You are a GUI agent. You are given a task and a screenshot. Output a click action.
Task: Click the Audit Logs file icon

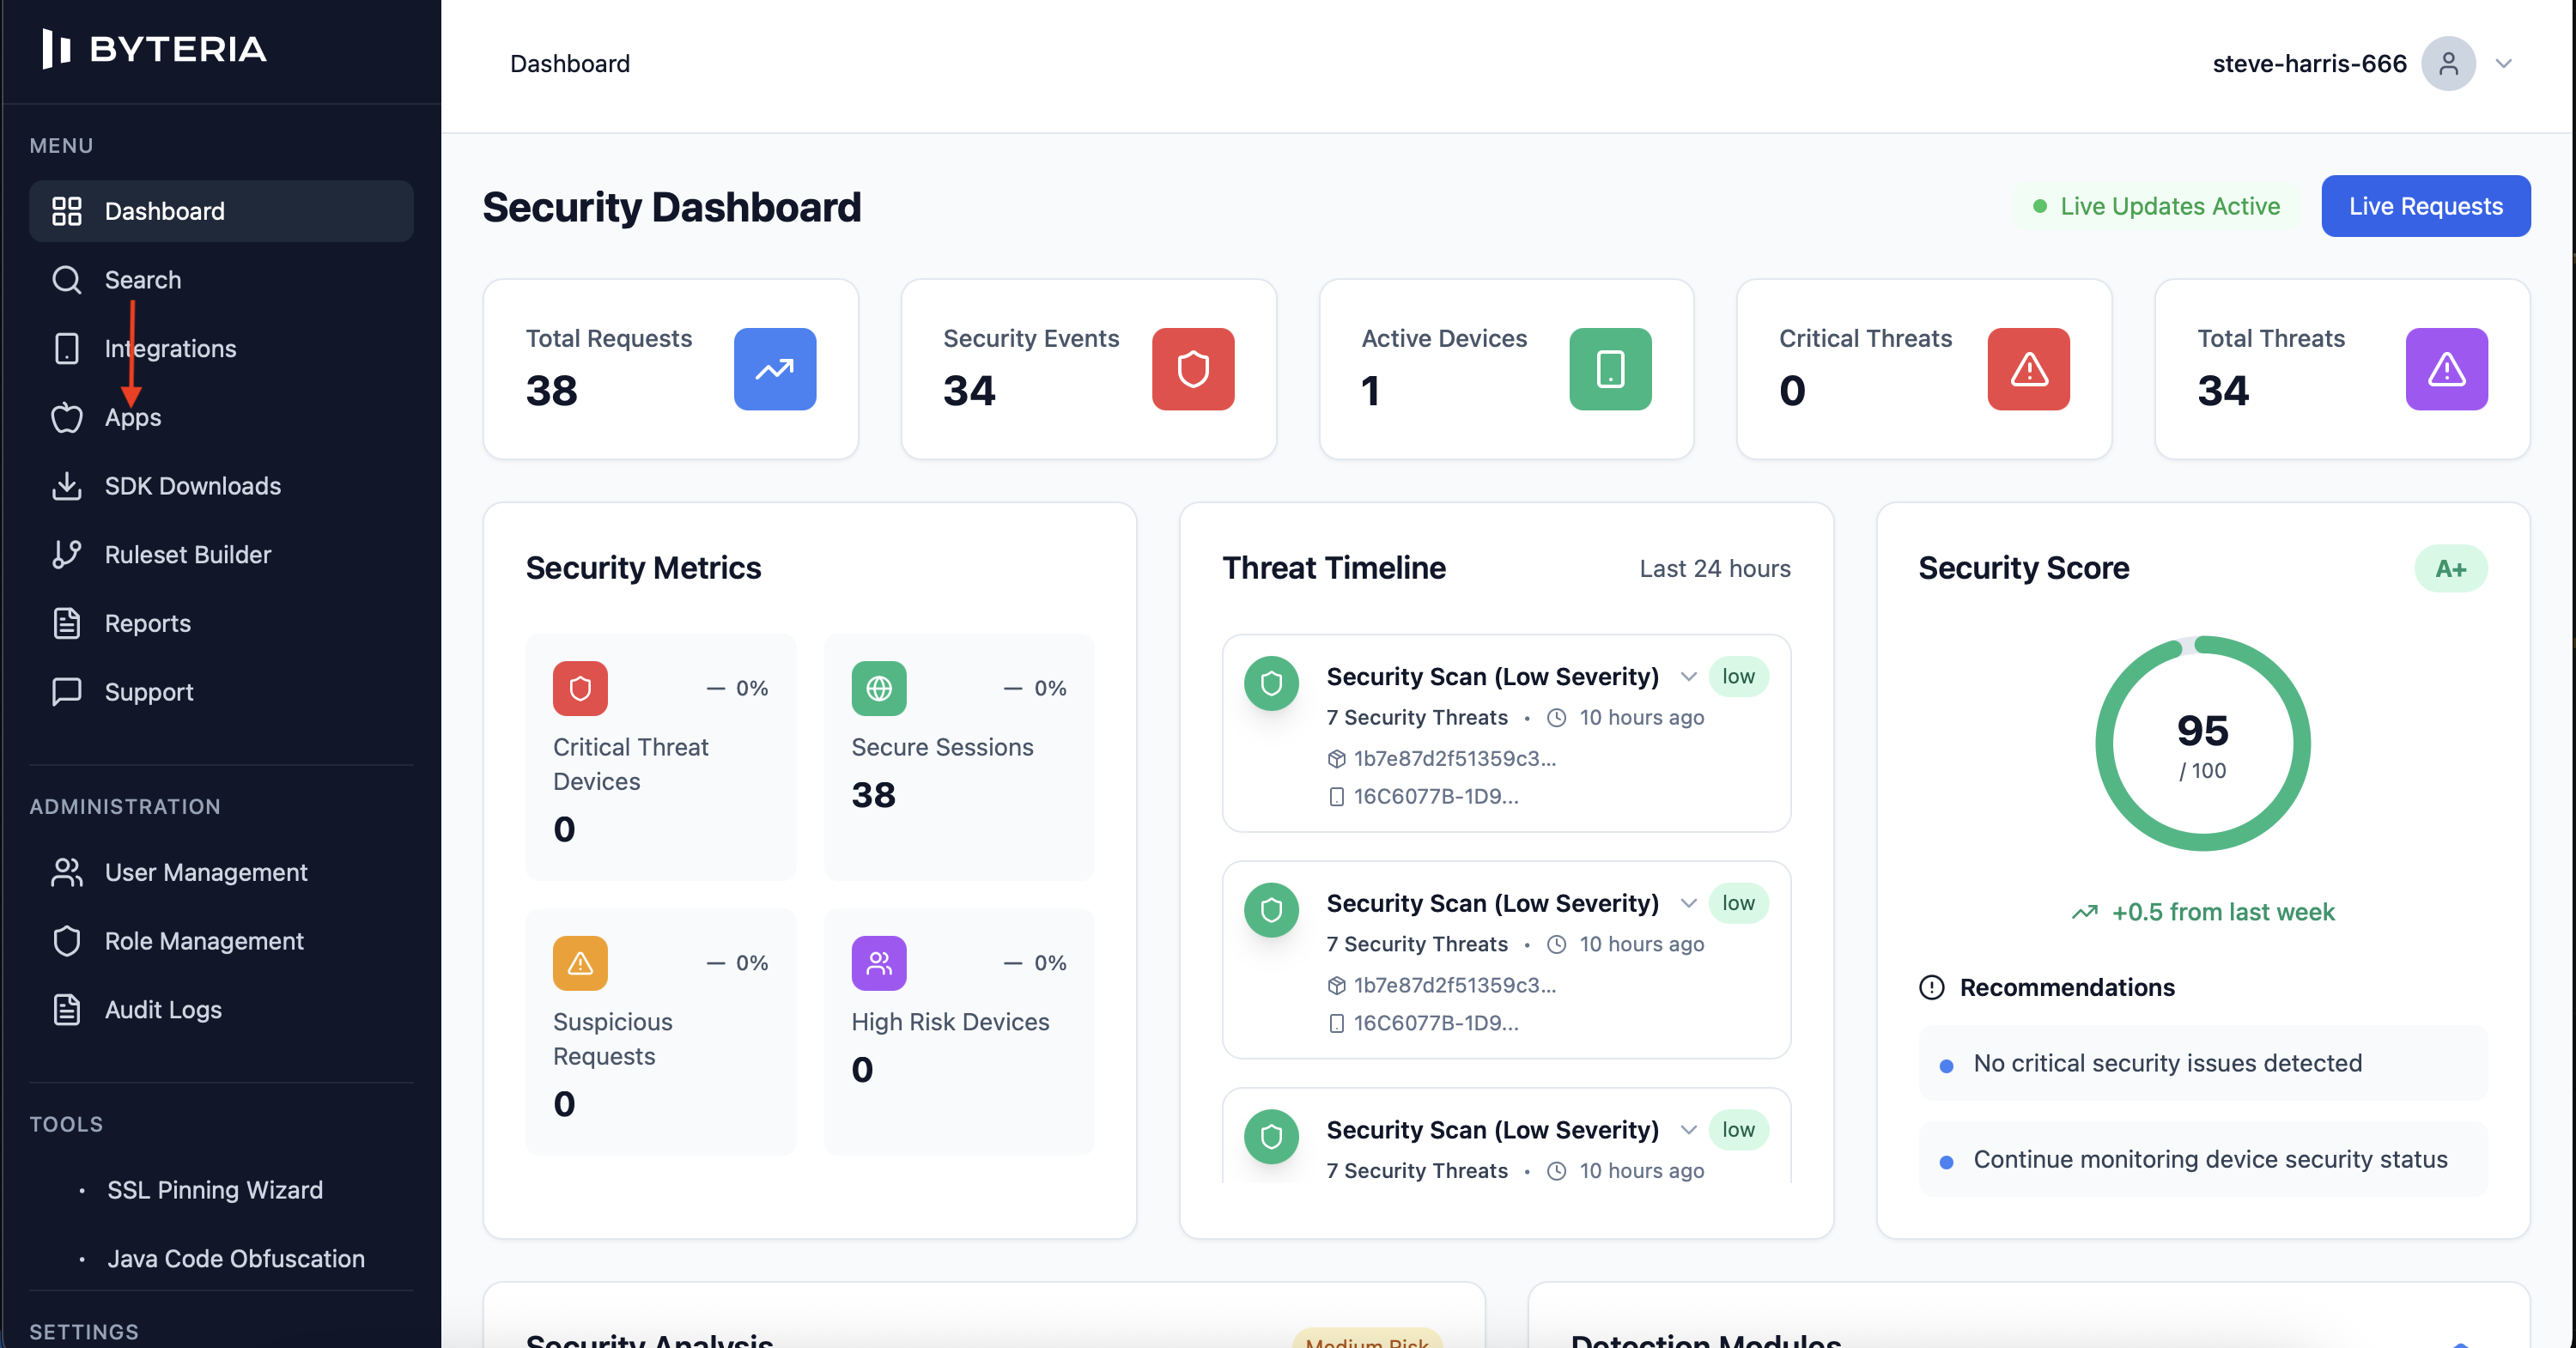(x=66, y=1010)
